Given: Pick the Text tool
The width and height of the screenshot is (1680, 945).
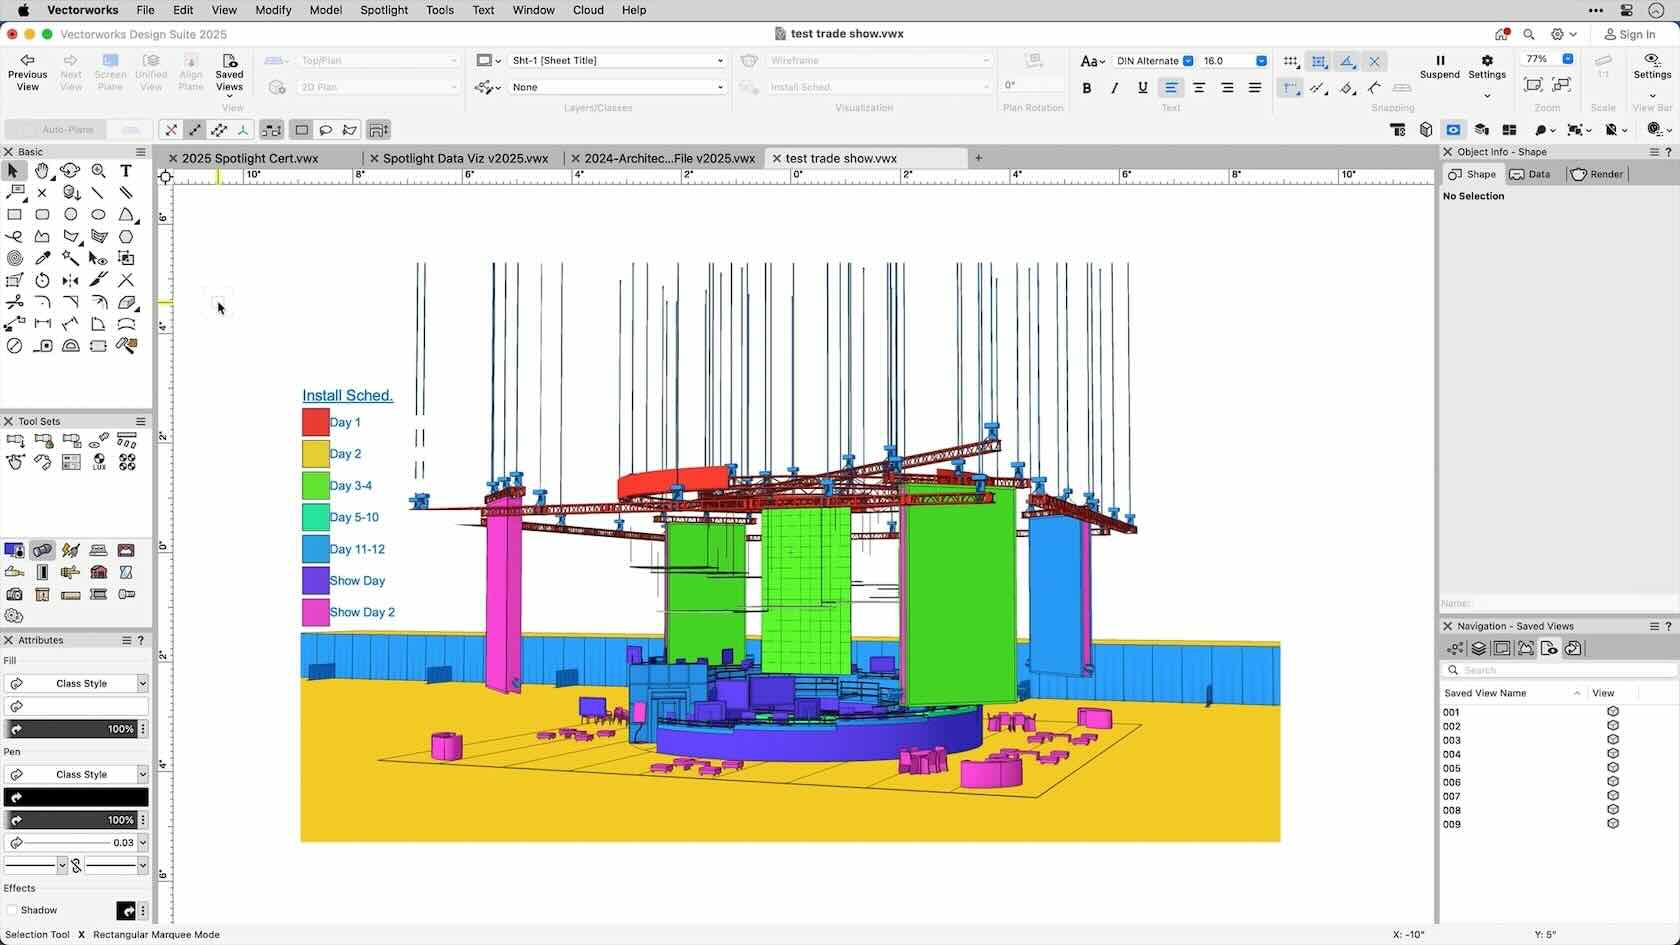Looking at the screenshot, I should [x=125, y=171].
